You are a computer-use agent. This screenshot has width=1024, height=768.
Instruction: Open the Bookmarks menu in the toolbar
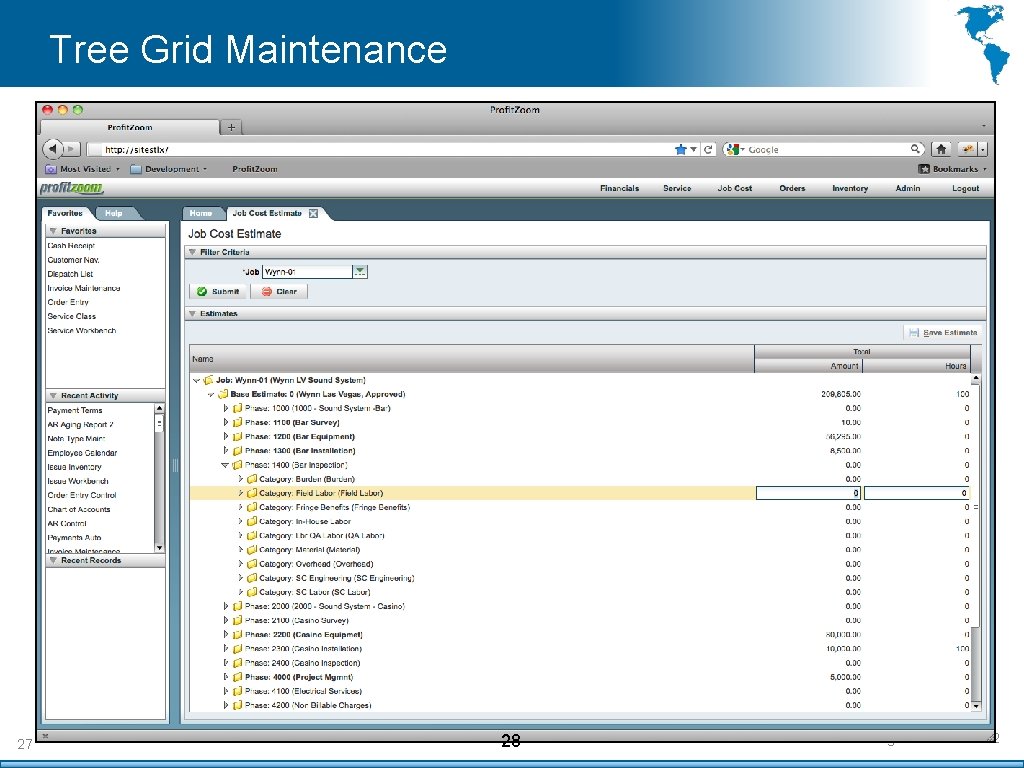[x=952, y=169]
